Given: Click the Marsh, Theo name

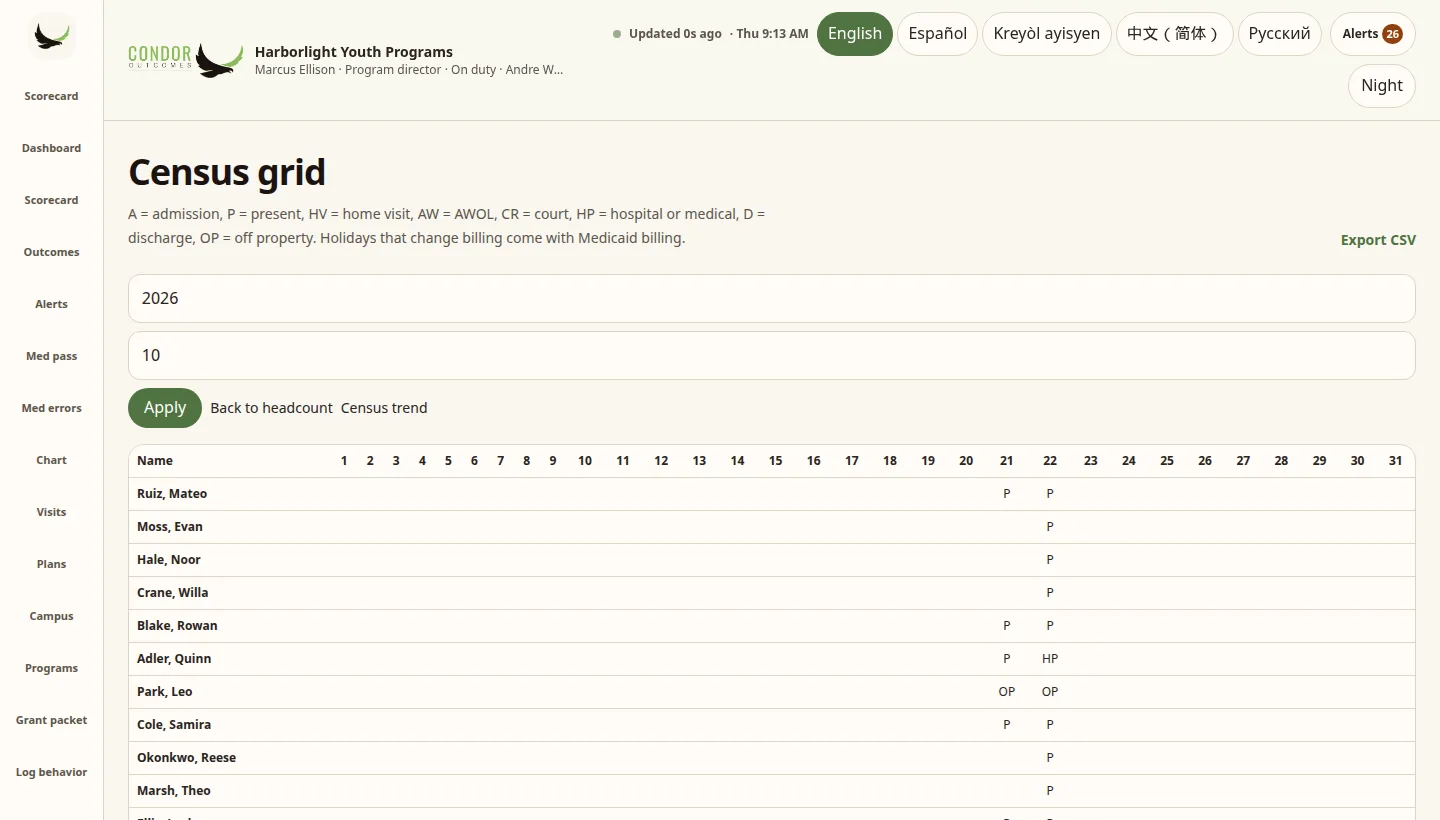Looking at the screenshot, I should pos(174,791).
